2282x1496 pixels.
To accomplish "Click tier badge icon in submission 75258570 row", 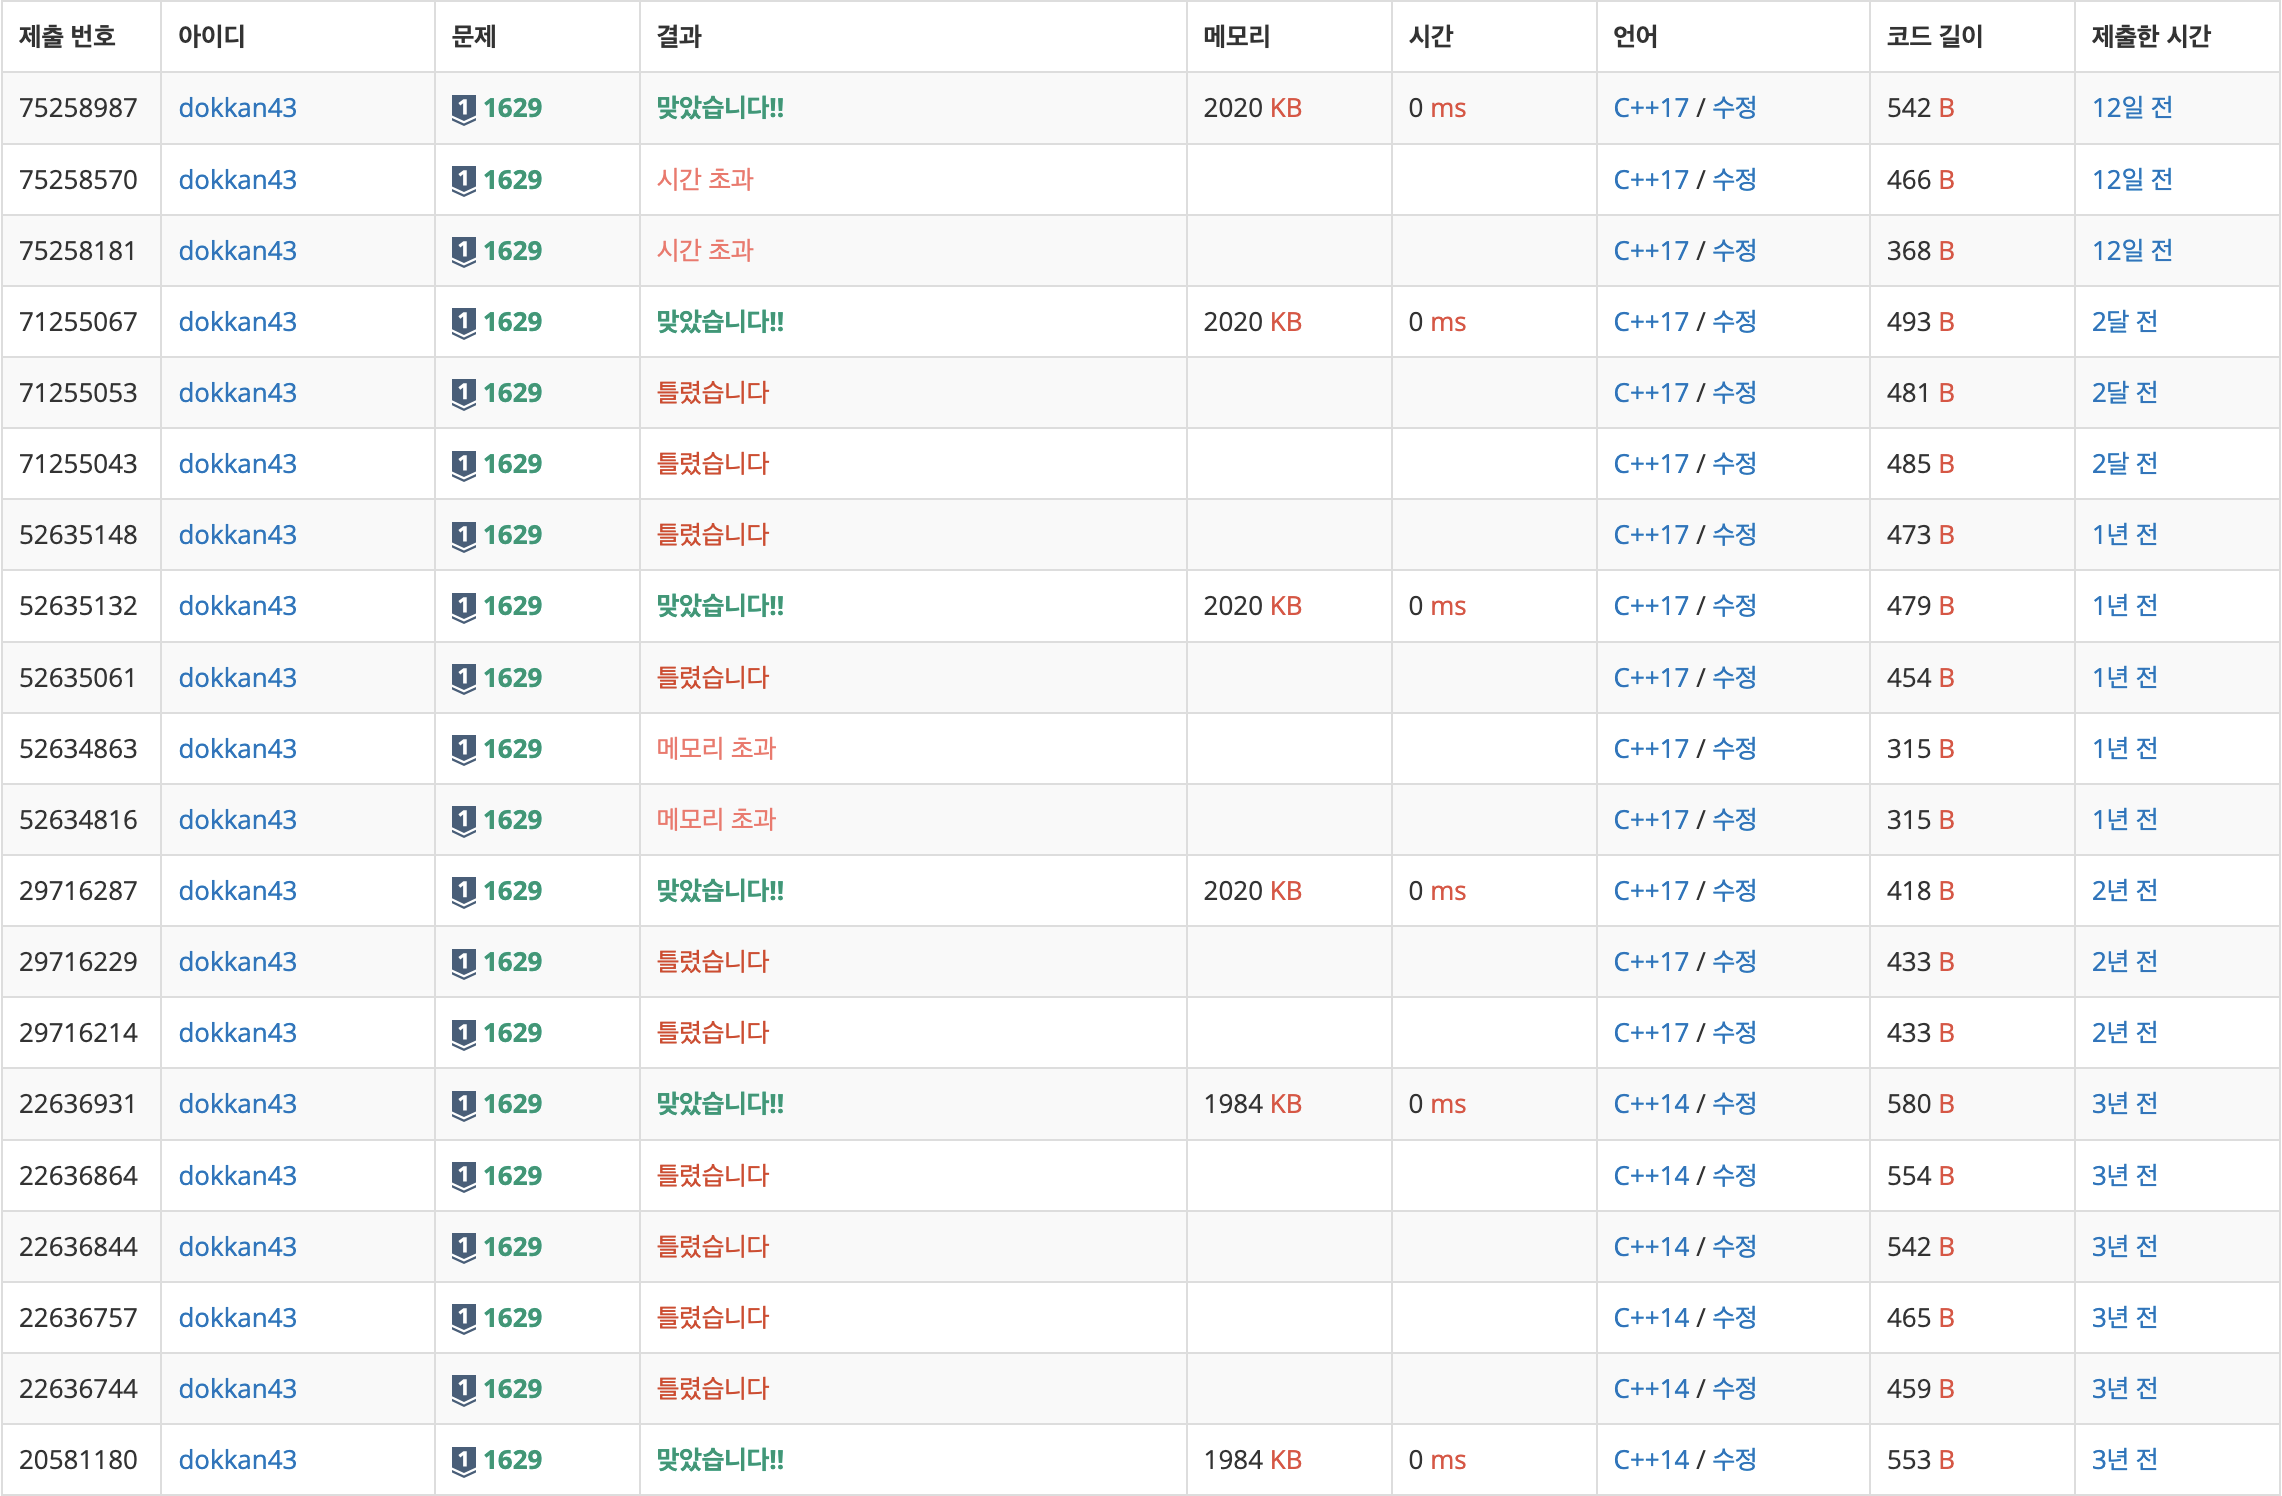I will click(x=463, y=180).
